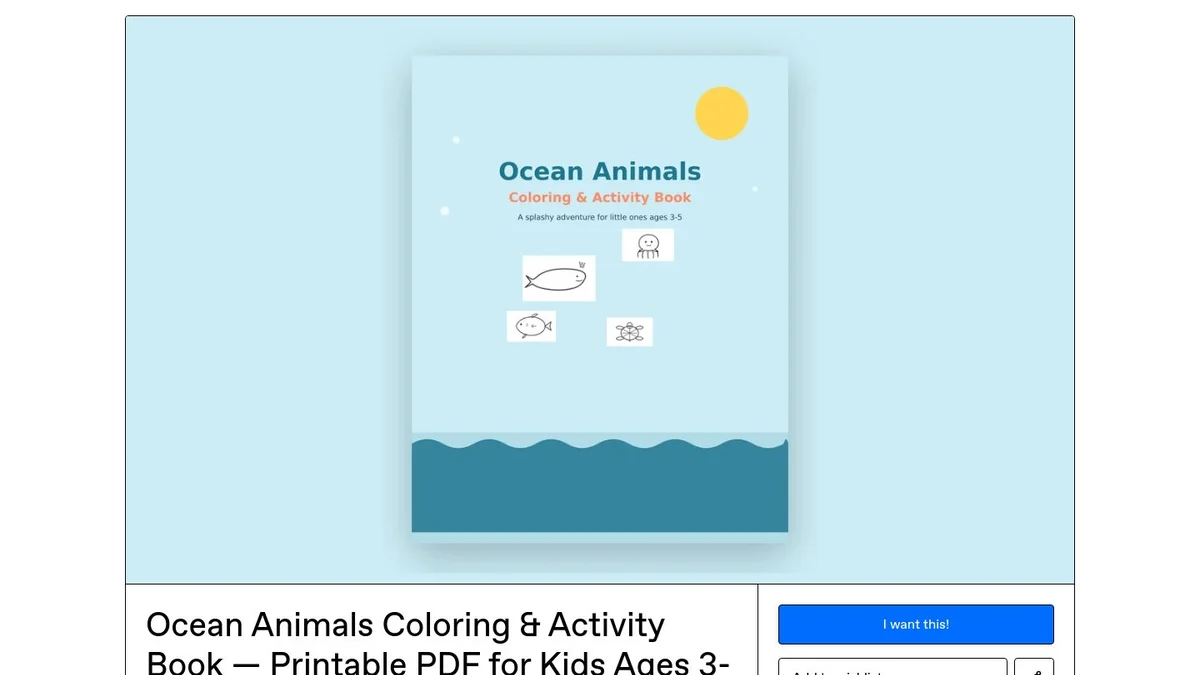Click the light blue banner left of the book cover
The height and width of the screenshot is (675, 1200).
click(268, 300)
